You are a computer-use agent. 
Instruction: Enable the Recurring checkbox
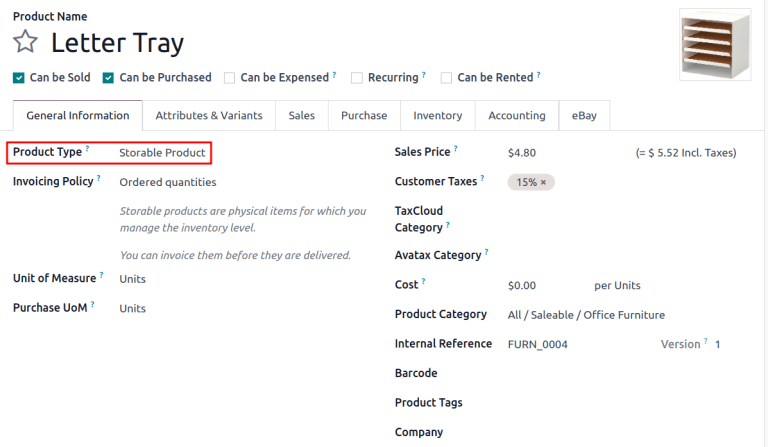[x=357, y=77]
